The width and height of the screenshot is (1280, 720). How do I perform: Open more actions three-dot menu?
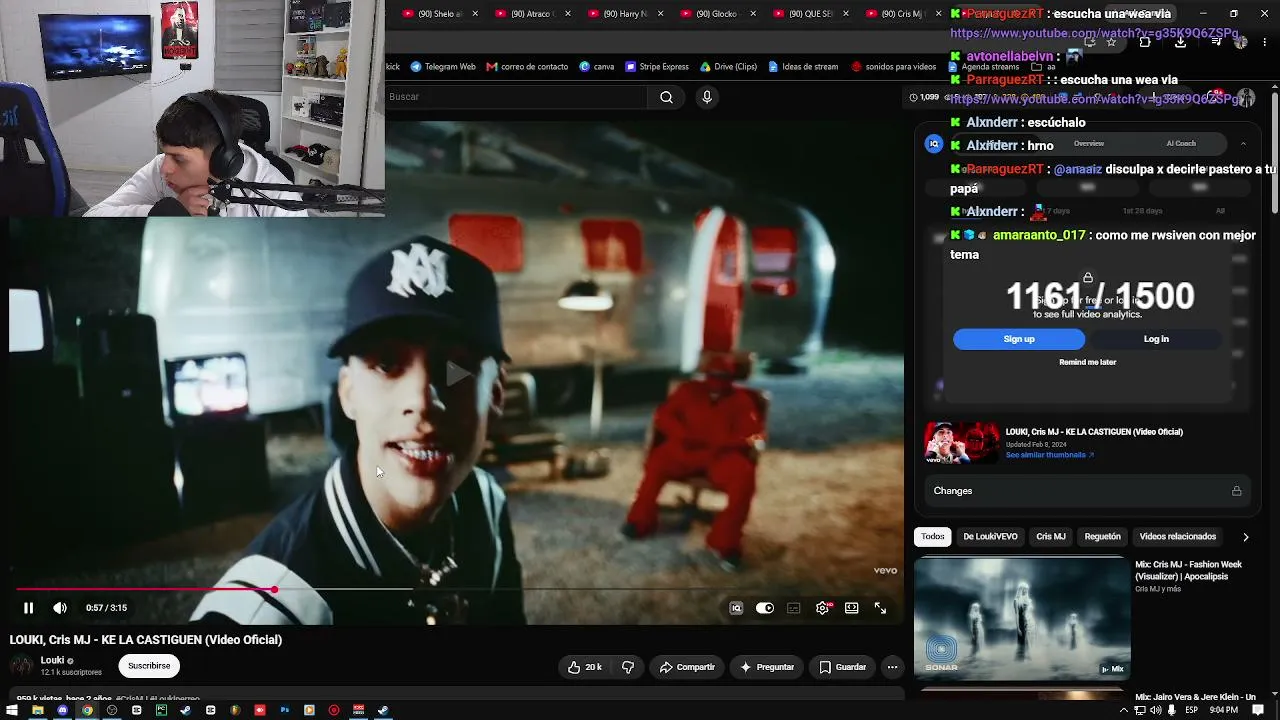point(892,667)
